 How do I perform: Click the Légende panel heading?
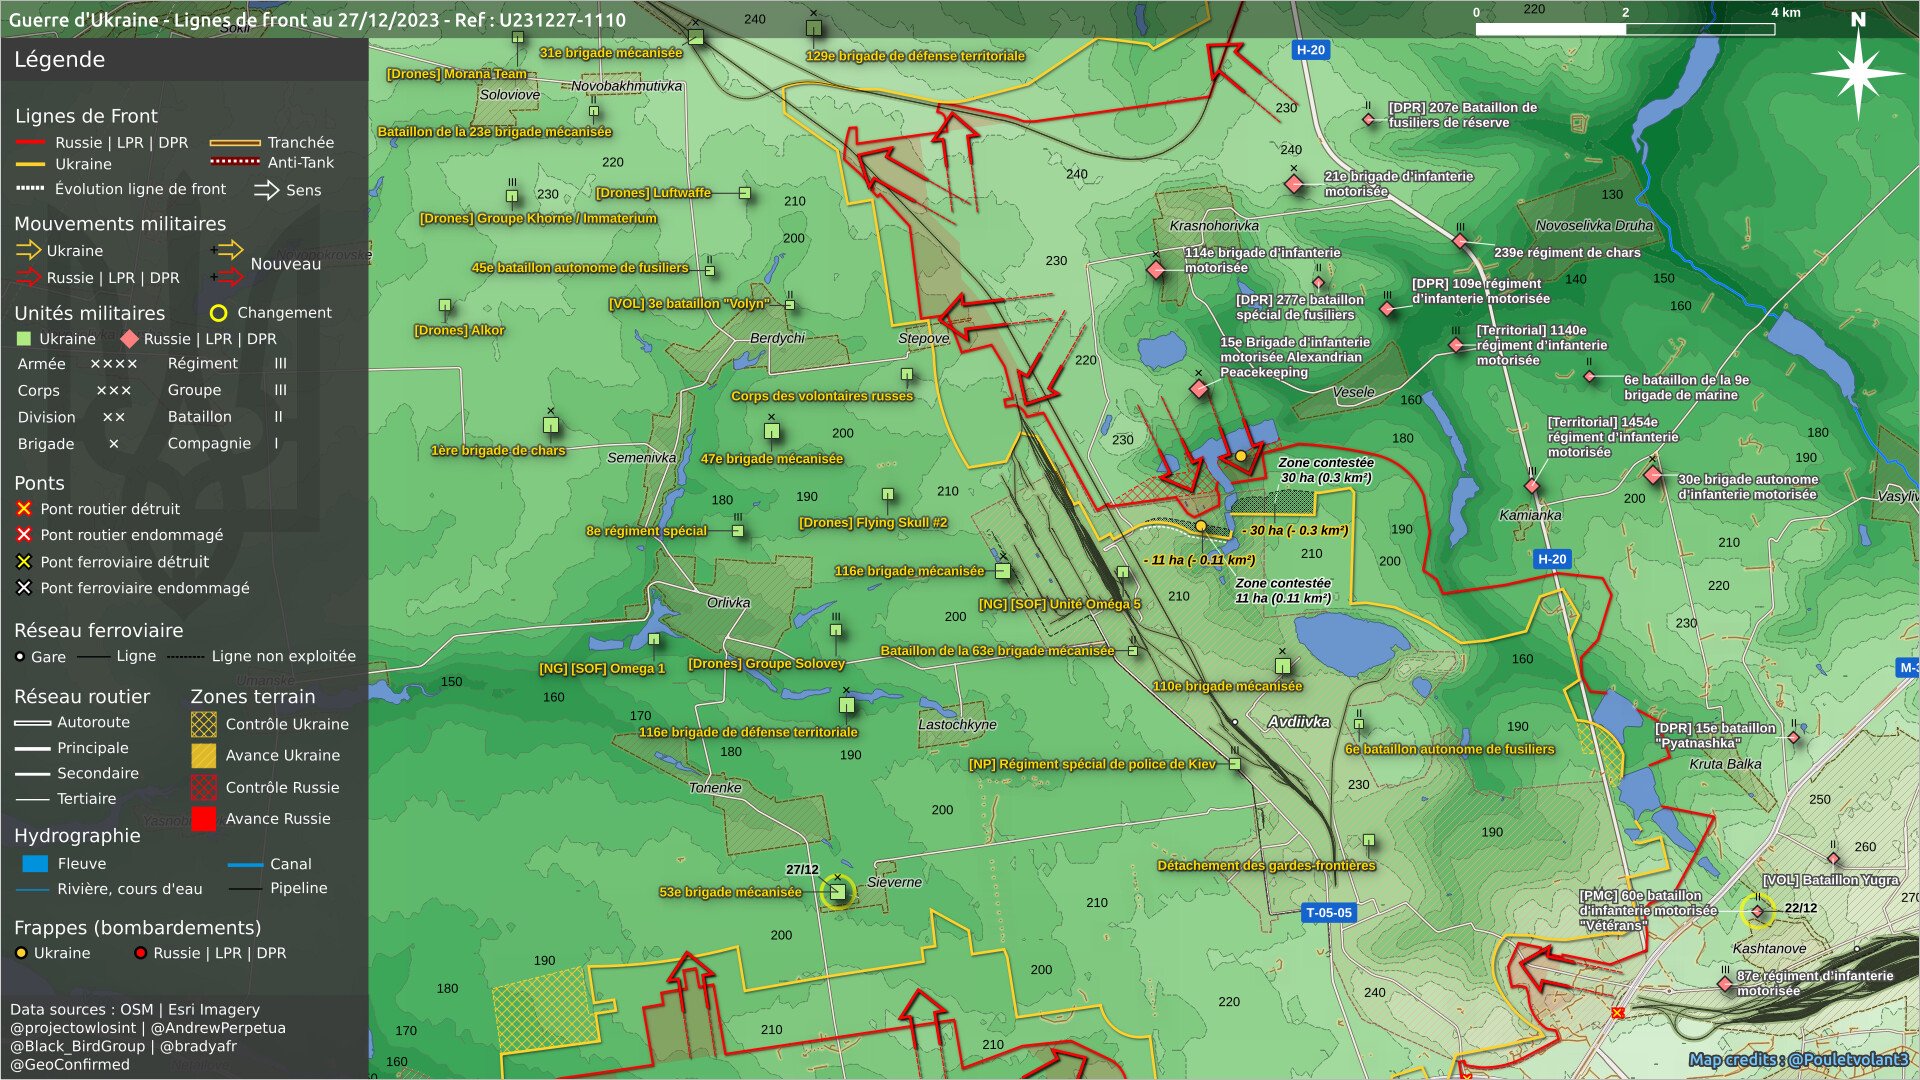point(59,59)
